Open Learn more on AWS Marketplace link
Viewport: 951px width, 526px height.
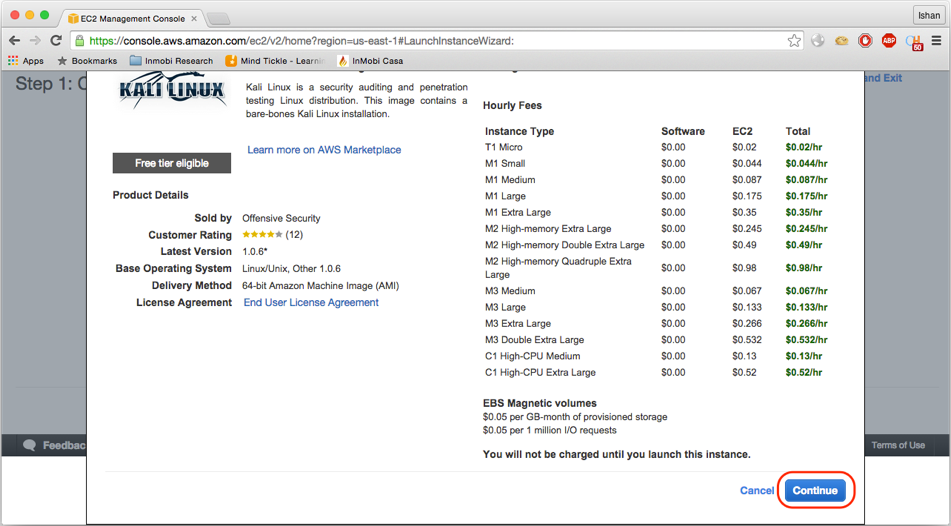[x=324, y=149]
